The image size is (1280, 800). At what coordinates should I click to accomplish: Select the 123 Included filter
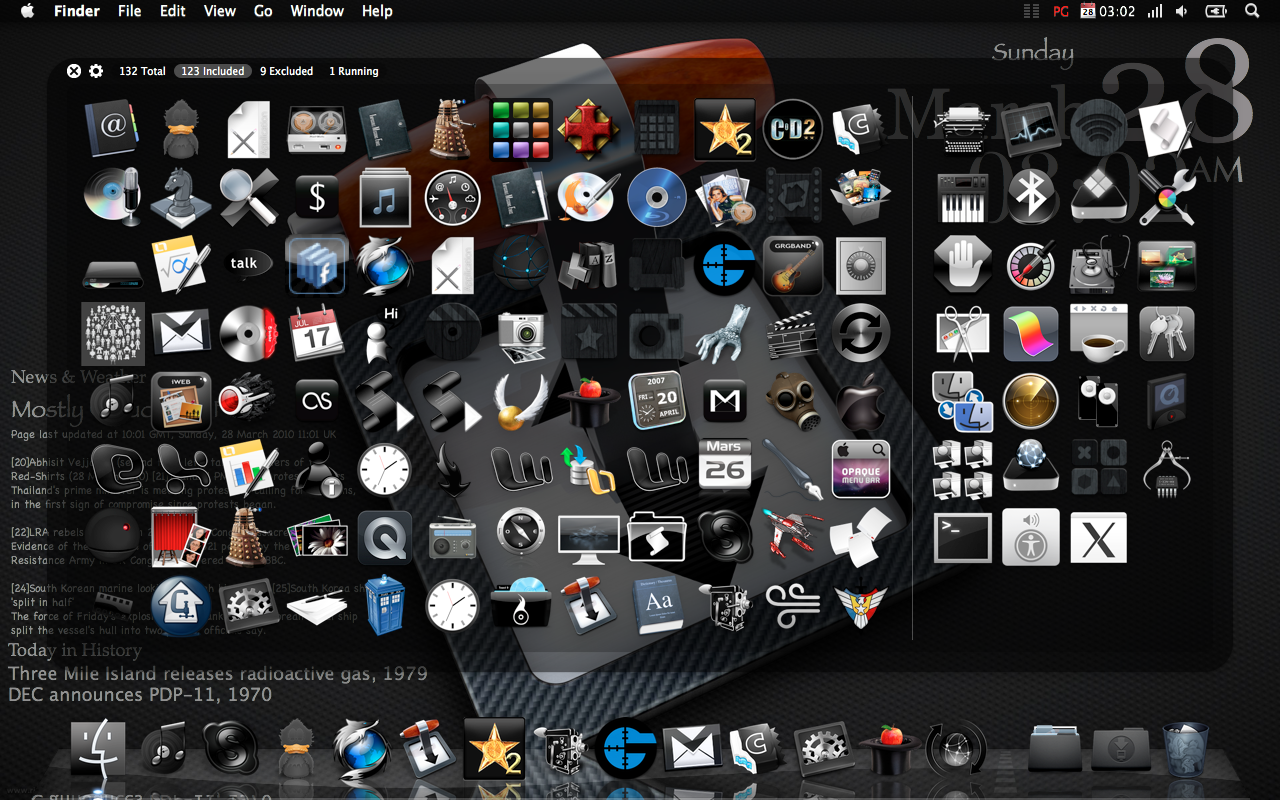point(213,72)
